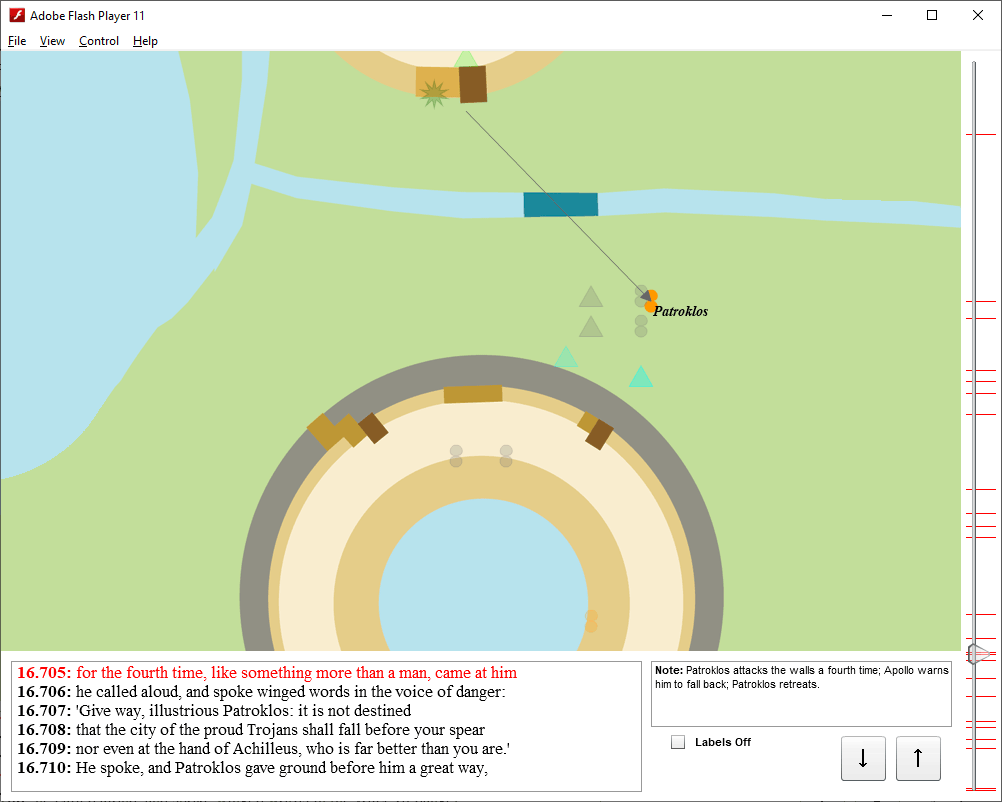Select line 16.709 mentioning Achilleus
This screenshot has height=802, width=1002.
264,748
